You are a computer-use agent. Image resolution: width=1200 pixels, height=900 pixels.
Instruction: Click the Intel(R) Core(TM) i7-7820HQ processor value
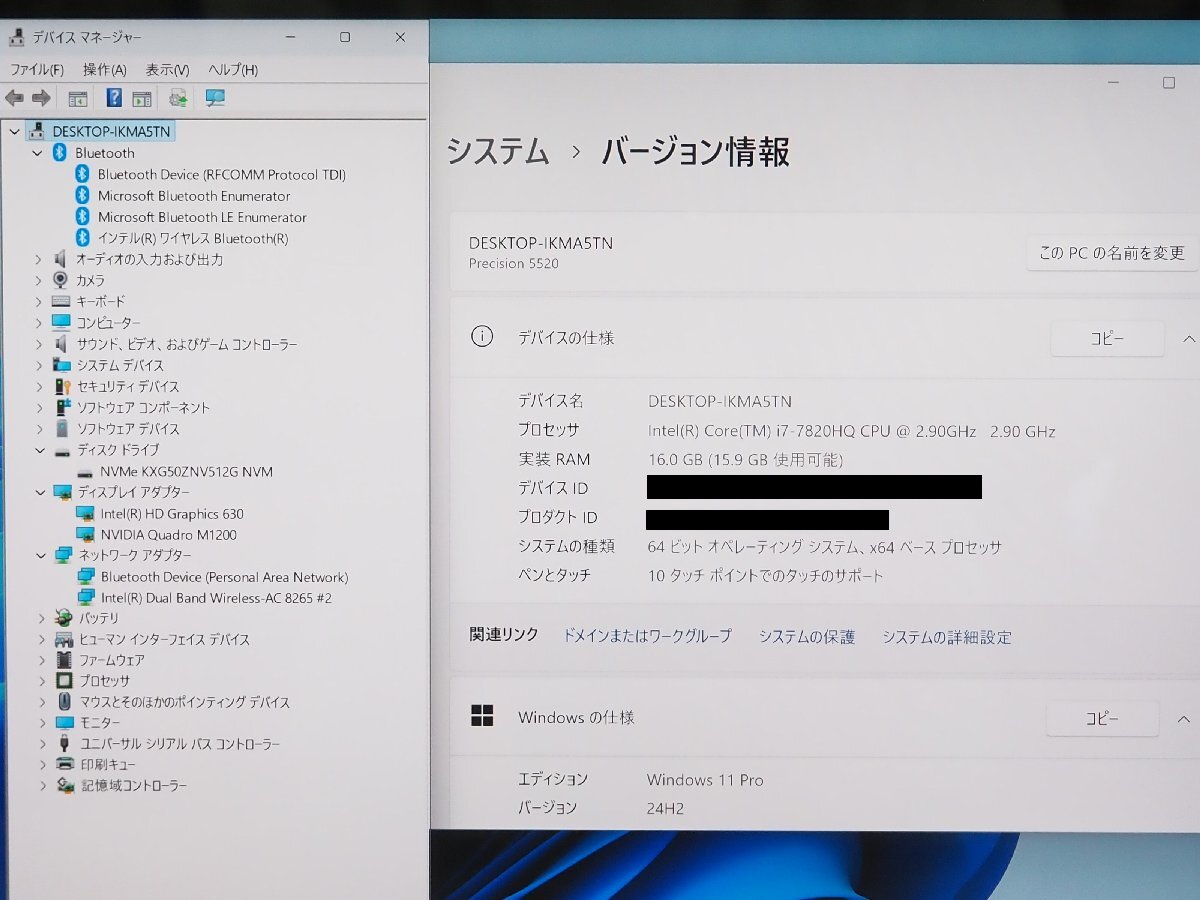coord(852,431)
